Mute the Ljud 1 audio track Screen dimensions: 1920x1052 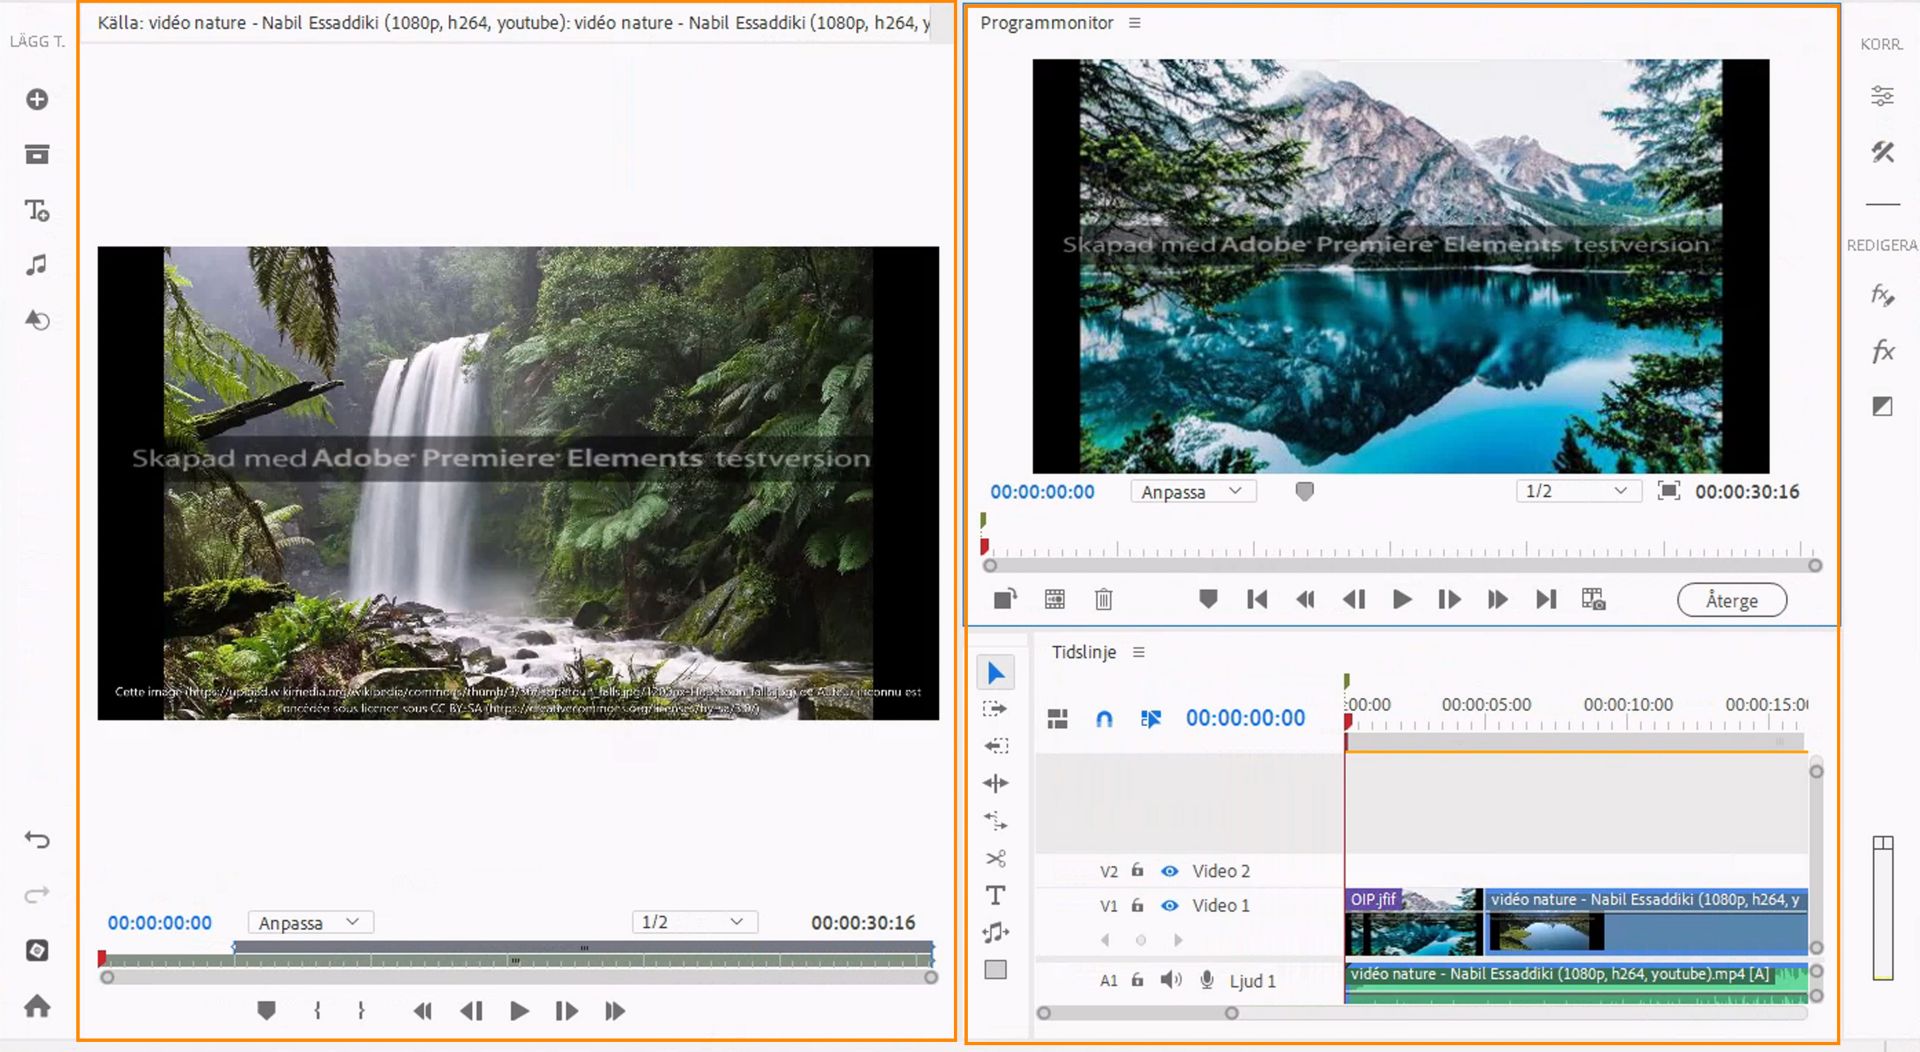coord(1171,980)
